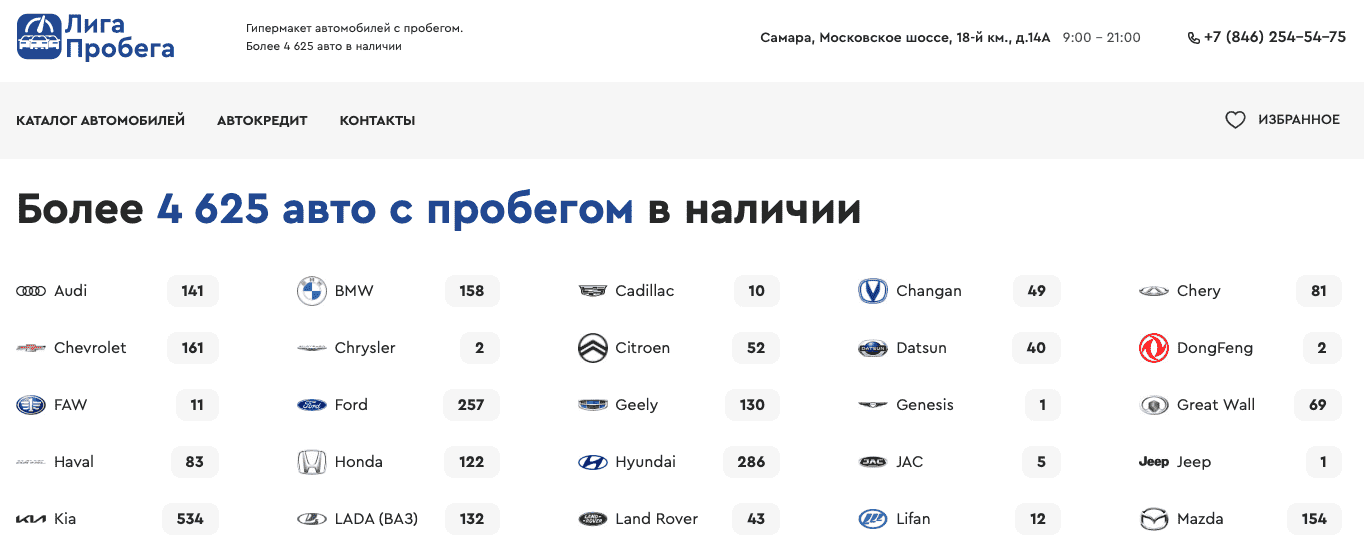Select the Citroen brand name
The height and width of the screenshot is (559, 1364).
tap(643, 348)
